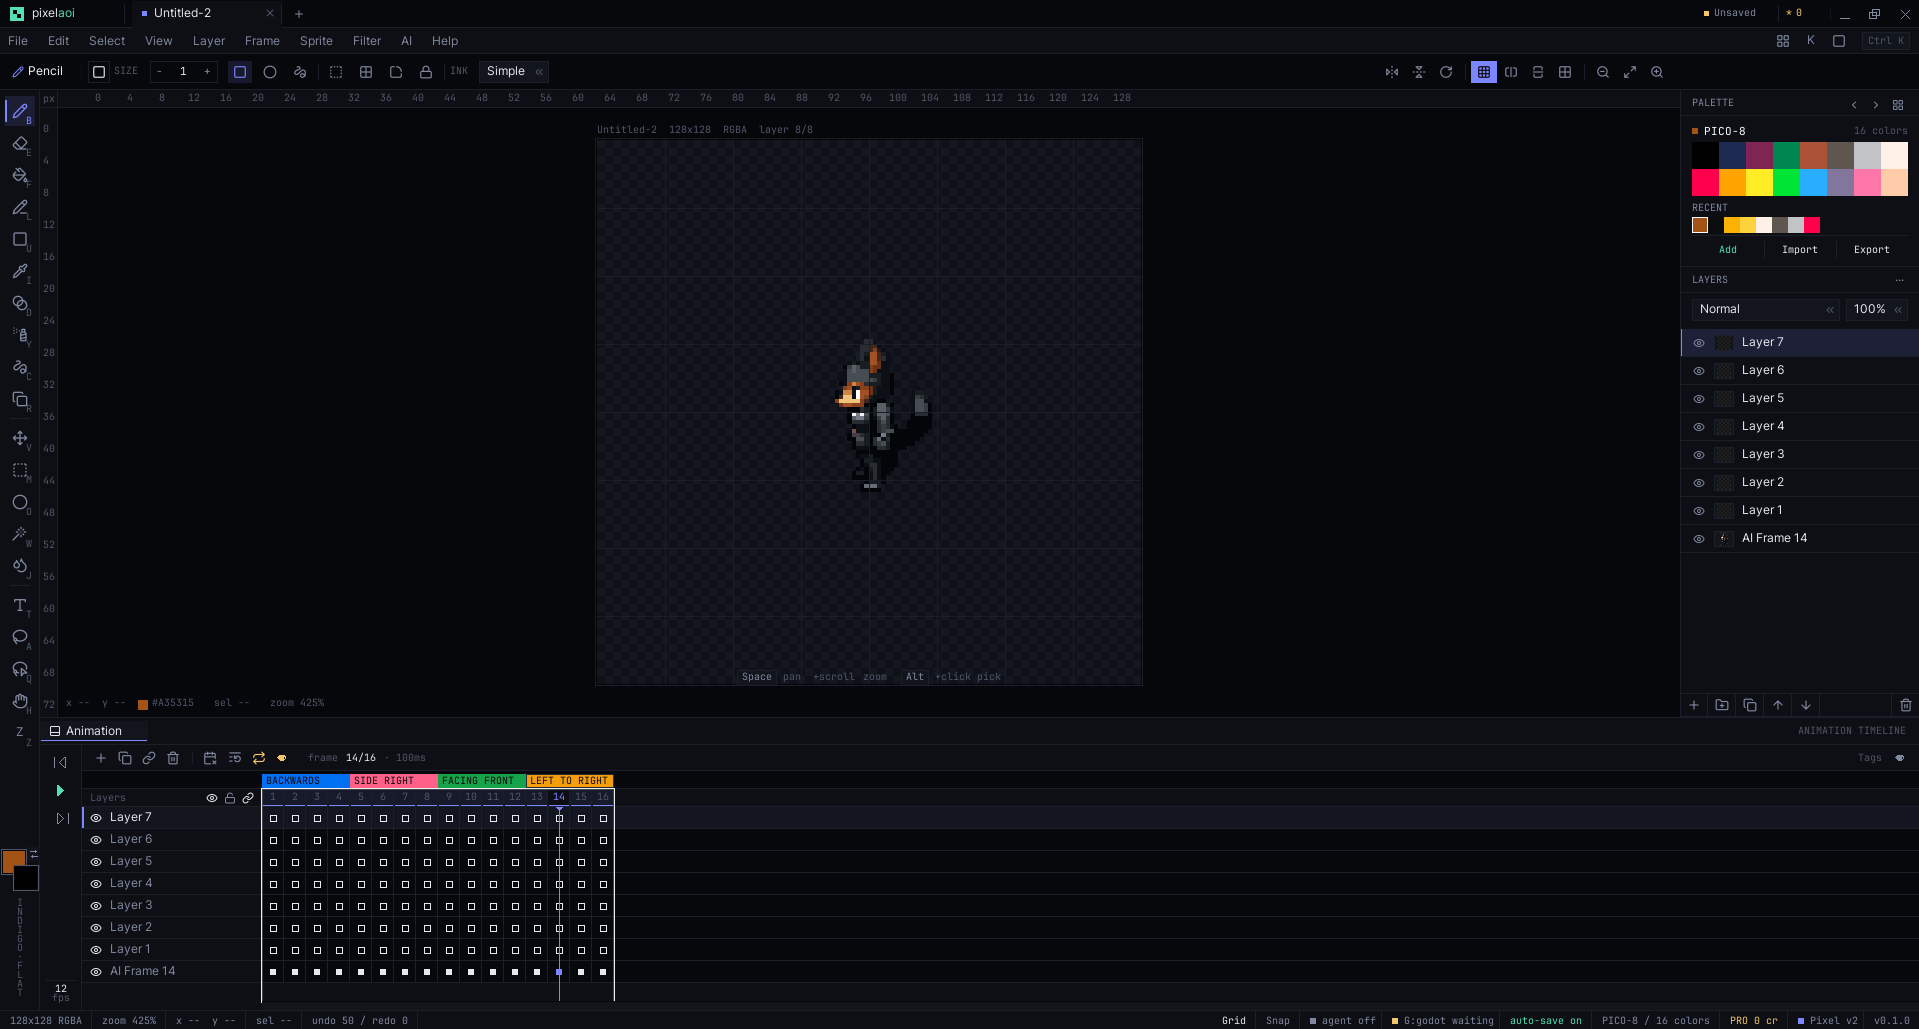Select the Magic Wand tool
The image size is (1919, 1029).
[20, 534]
